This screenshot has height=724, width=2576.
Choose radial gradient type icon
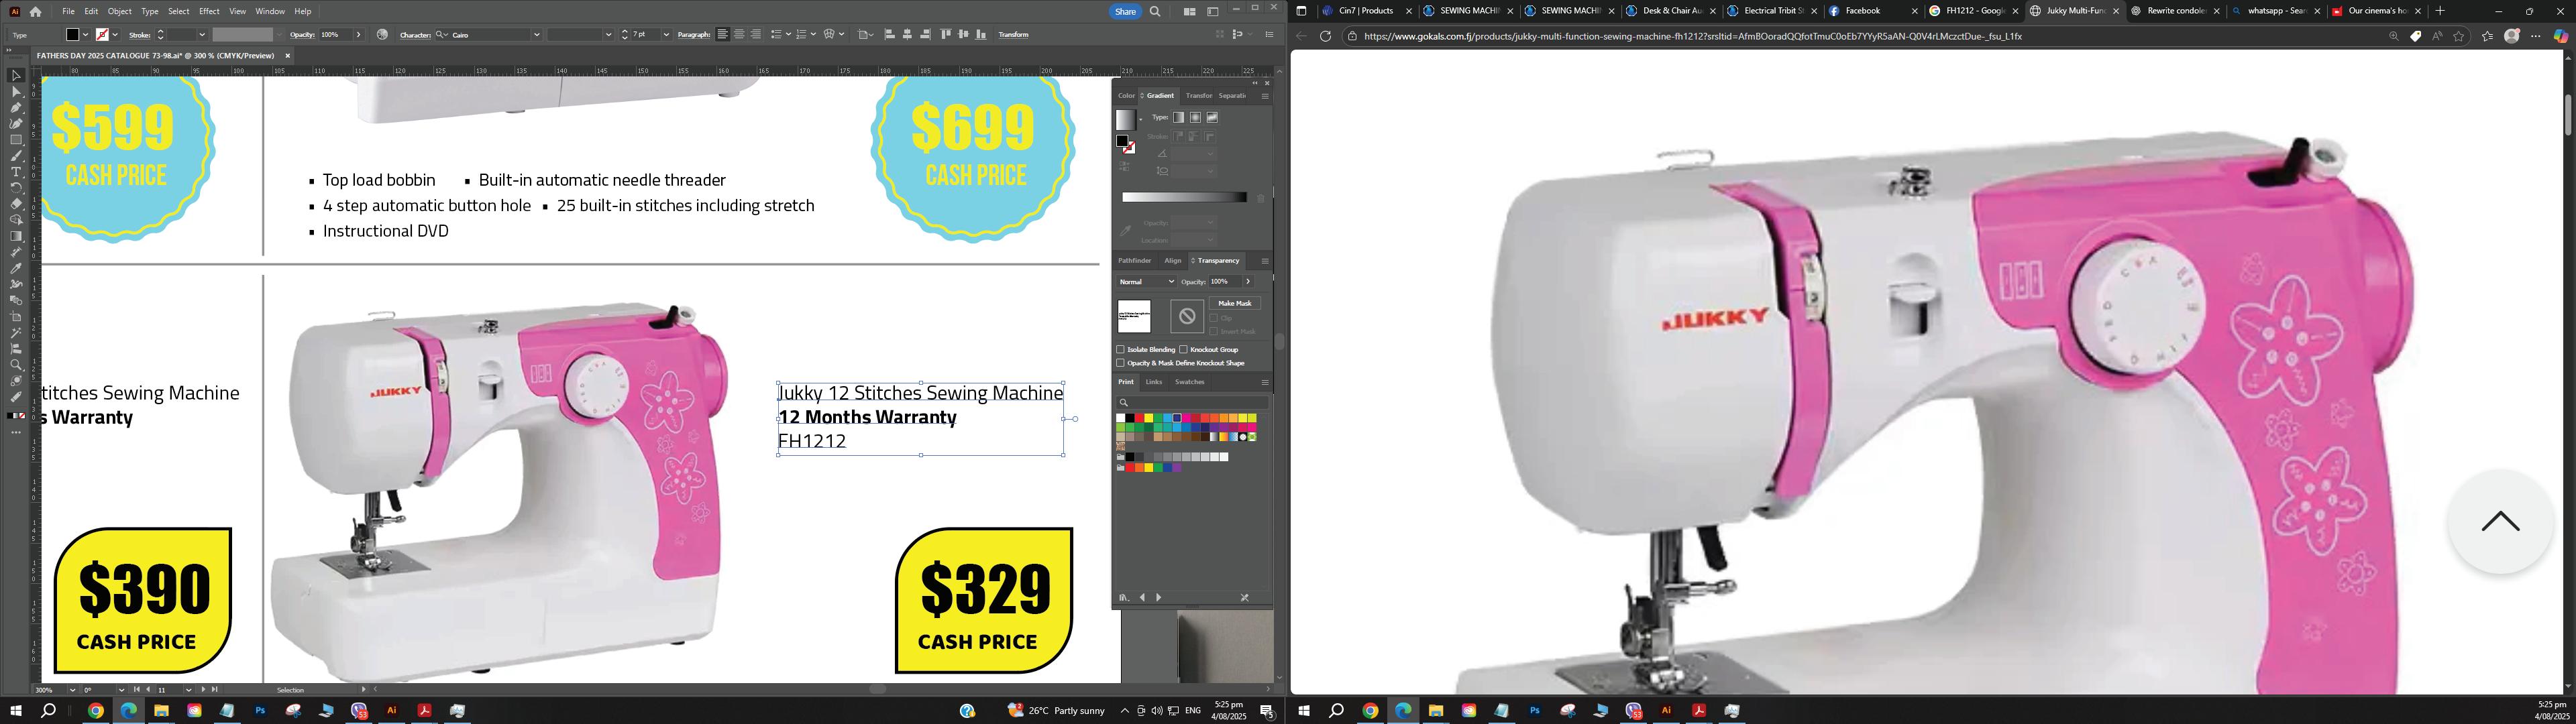[1195, 117]
